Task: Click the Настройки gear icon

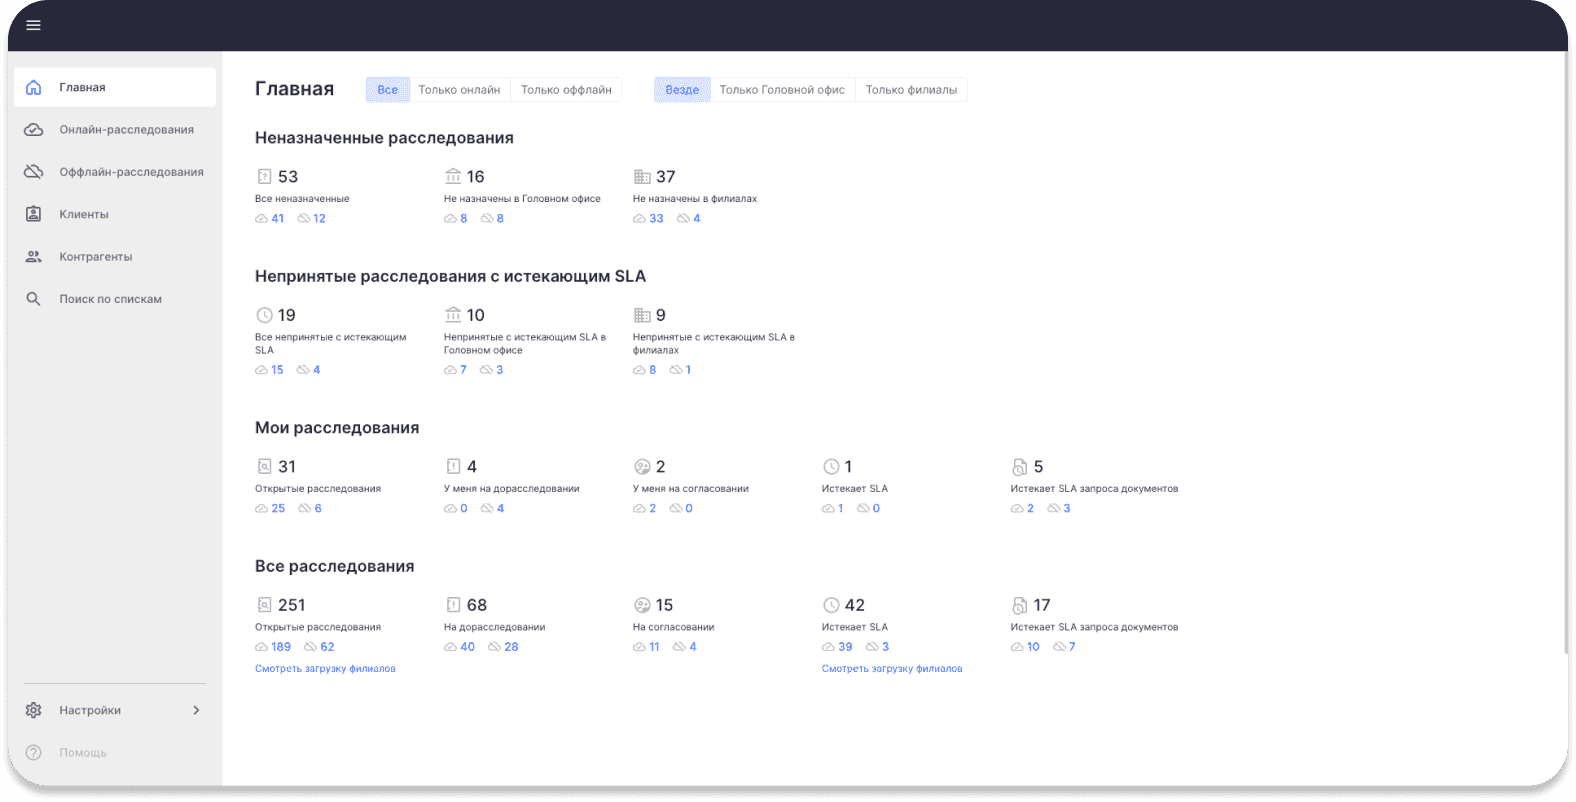Action: pos(34,710)
